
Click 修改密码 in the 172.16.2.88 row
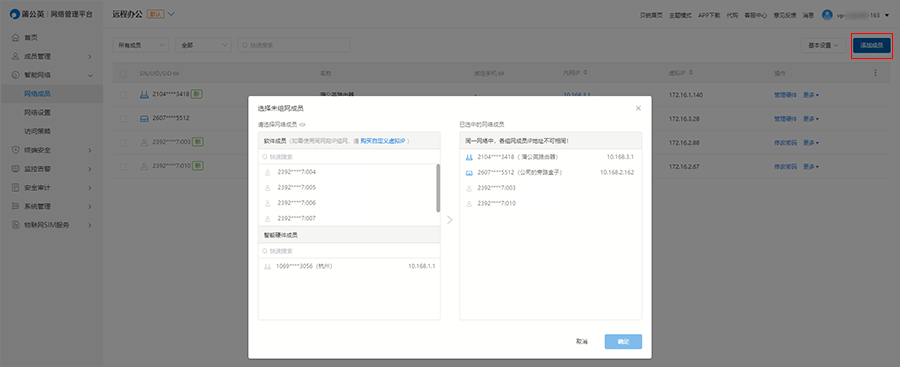coord(785,142)
